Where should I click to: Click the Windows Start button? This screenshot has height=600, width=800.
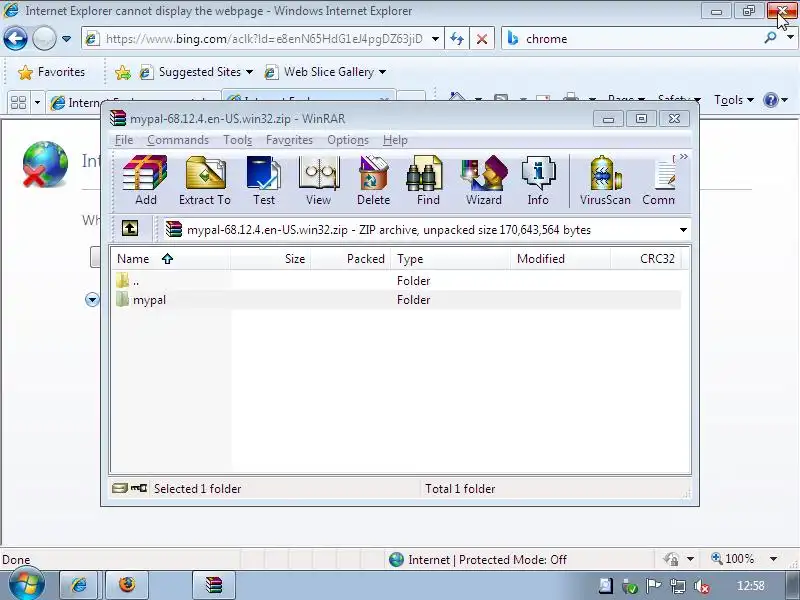pos(27,584)
